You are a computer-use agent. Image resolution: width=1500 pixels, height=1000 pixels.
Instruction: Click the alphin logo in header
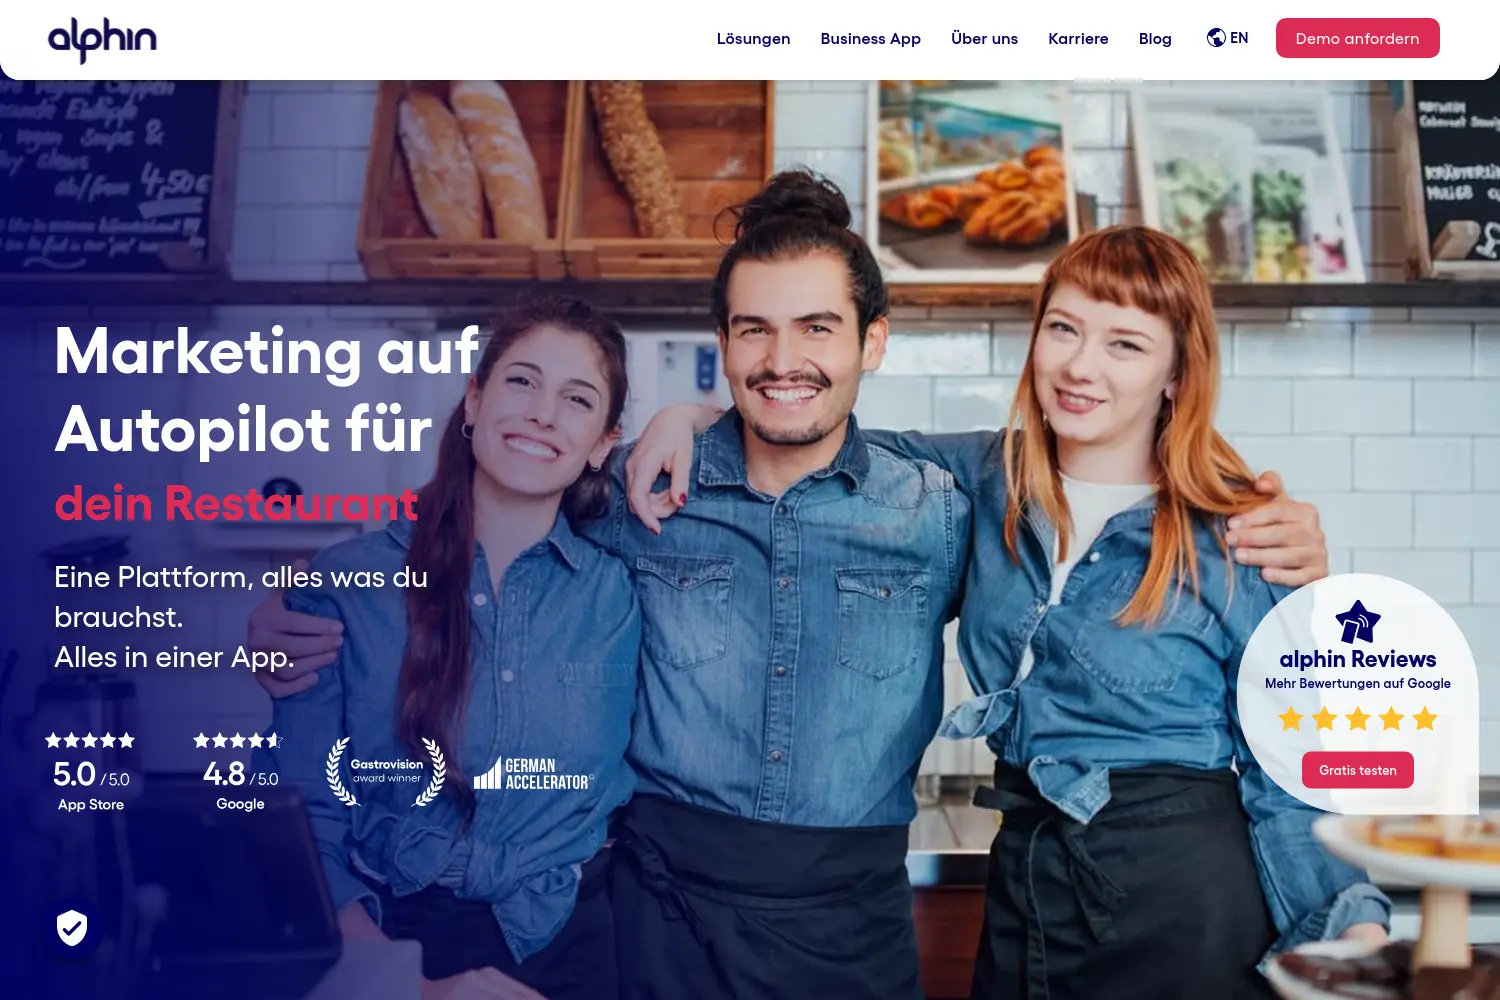click(102, 40)
